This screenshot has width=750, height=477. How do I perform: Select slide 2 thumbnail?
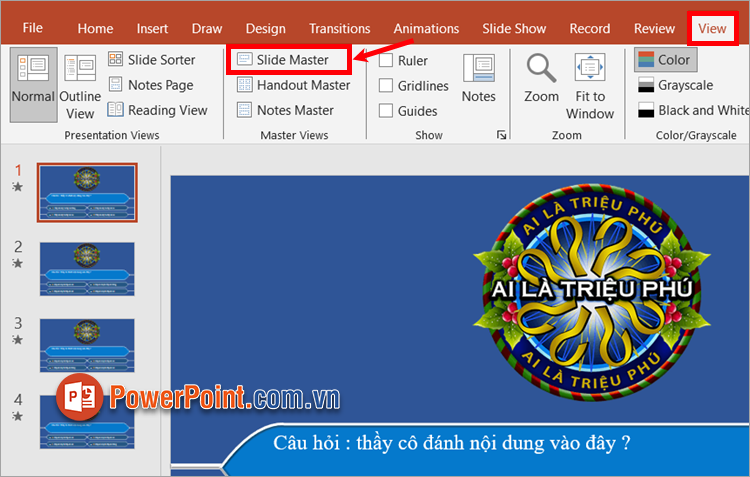click(87, 269)
